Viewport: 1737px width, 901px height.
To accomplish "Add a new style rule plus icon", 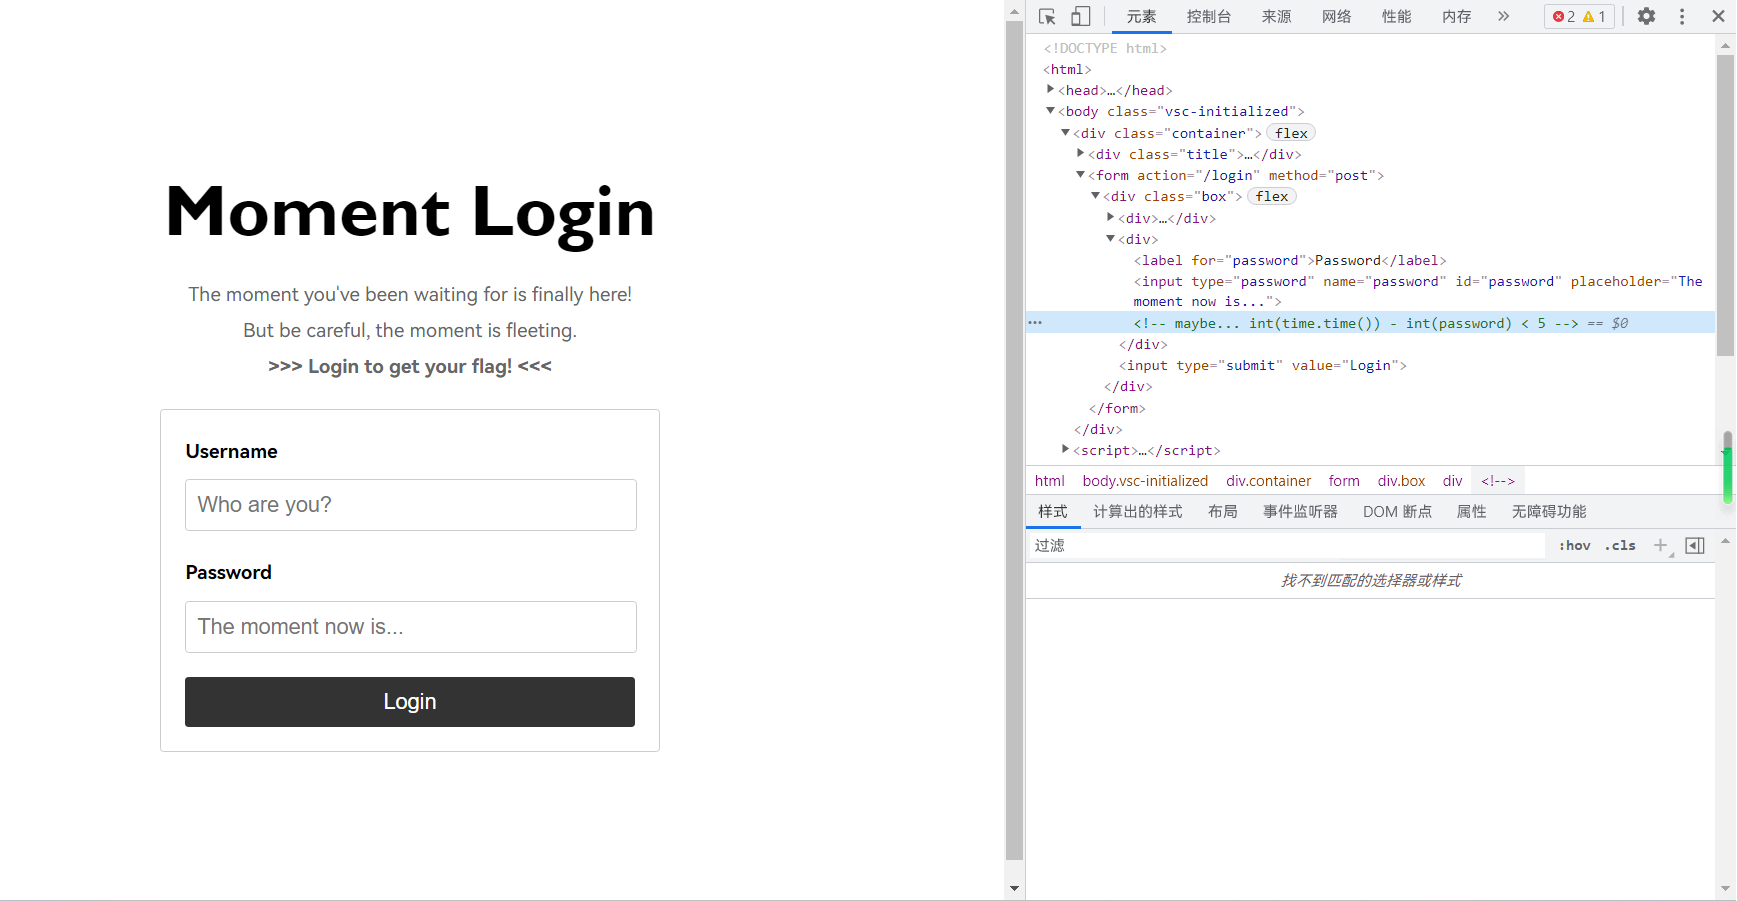I will (x=1660, y=545).
